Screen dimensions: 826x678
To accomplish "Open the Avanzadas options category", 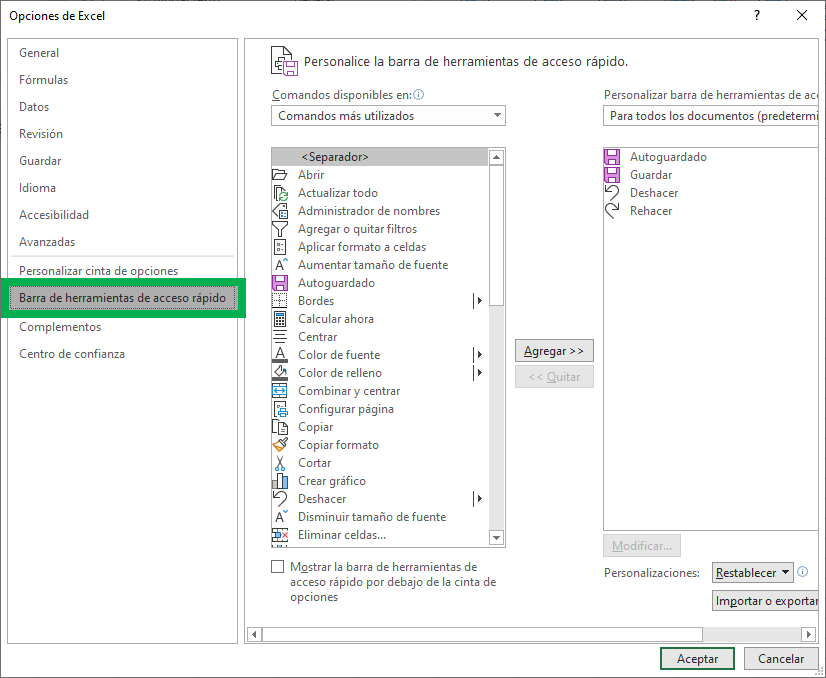I will click(123, 242).
